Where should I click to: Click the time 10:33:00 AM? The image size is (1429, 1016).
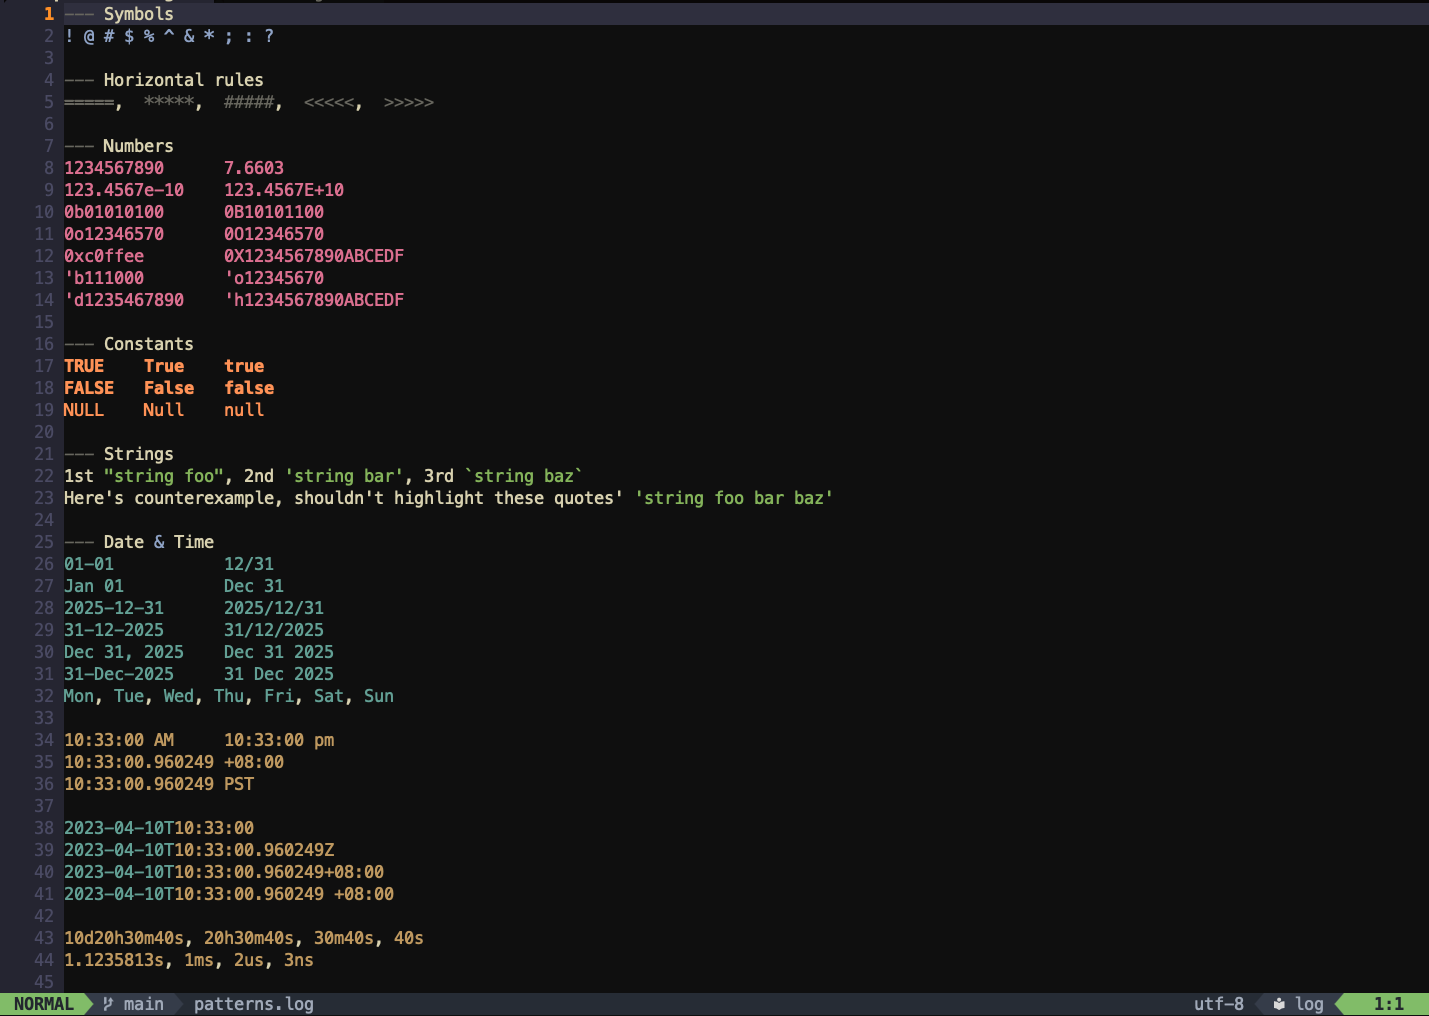click(119, 740)
